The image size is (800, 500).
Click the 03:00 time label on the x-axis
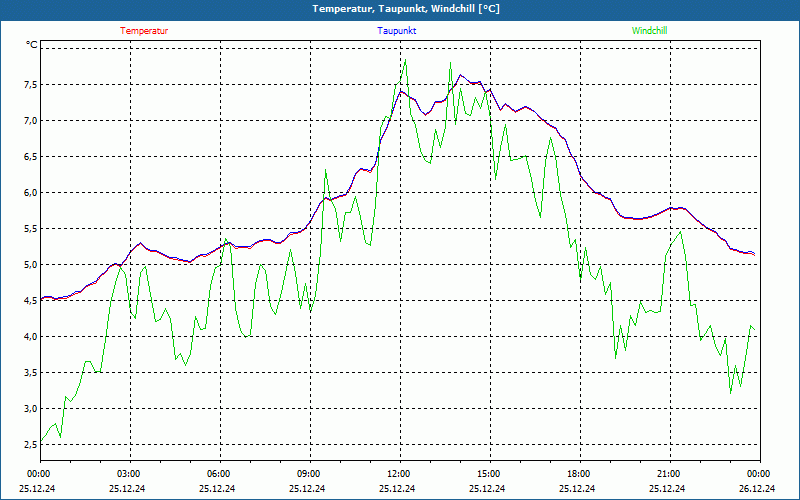click(130, 473)
